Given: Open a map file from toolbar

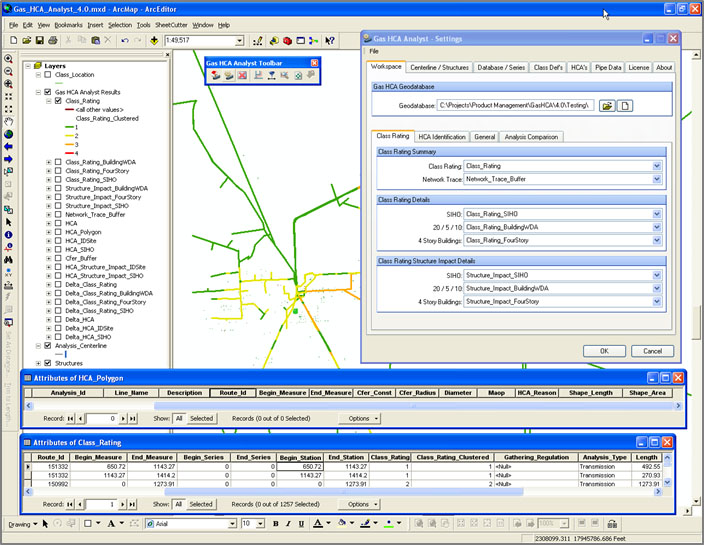Looking at the screenshot, I should click(x=26, y=40).
